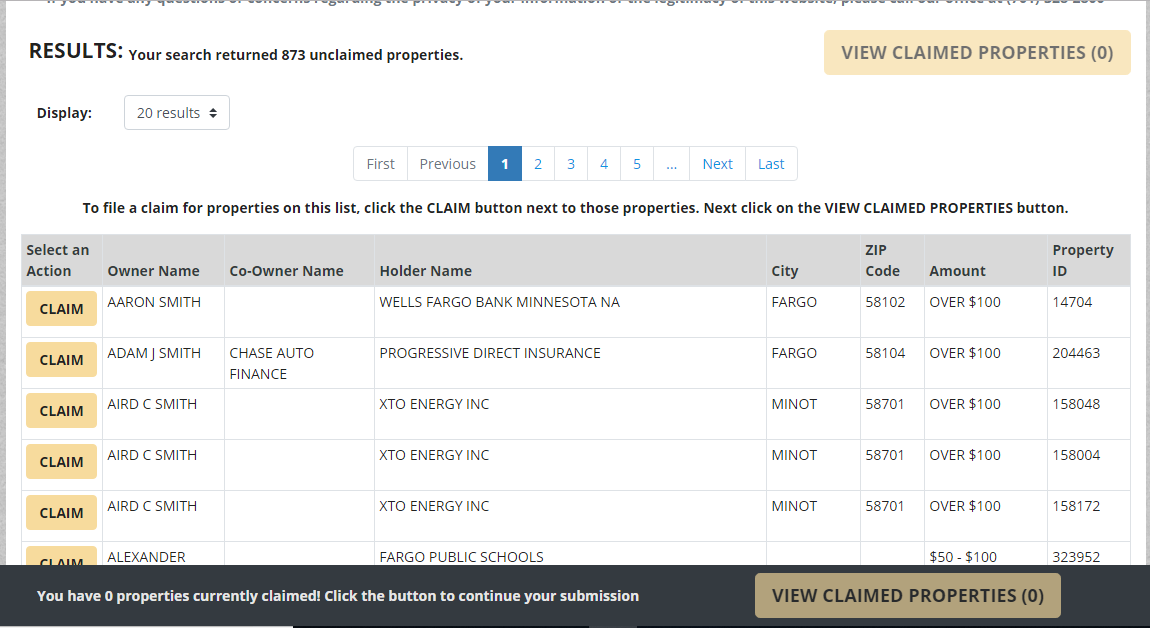Screen dimensions: 1150x628
Task: Open page 3 of results
Action: (570, 163)
